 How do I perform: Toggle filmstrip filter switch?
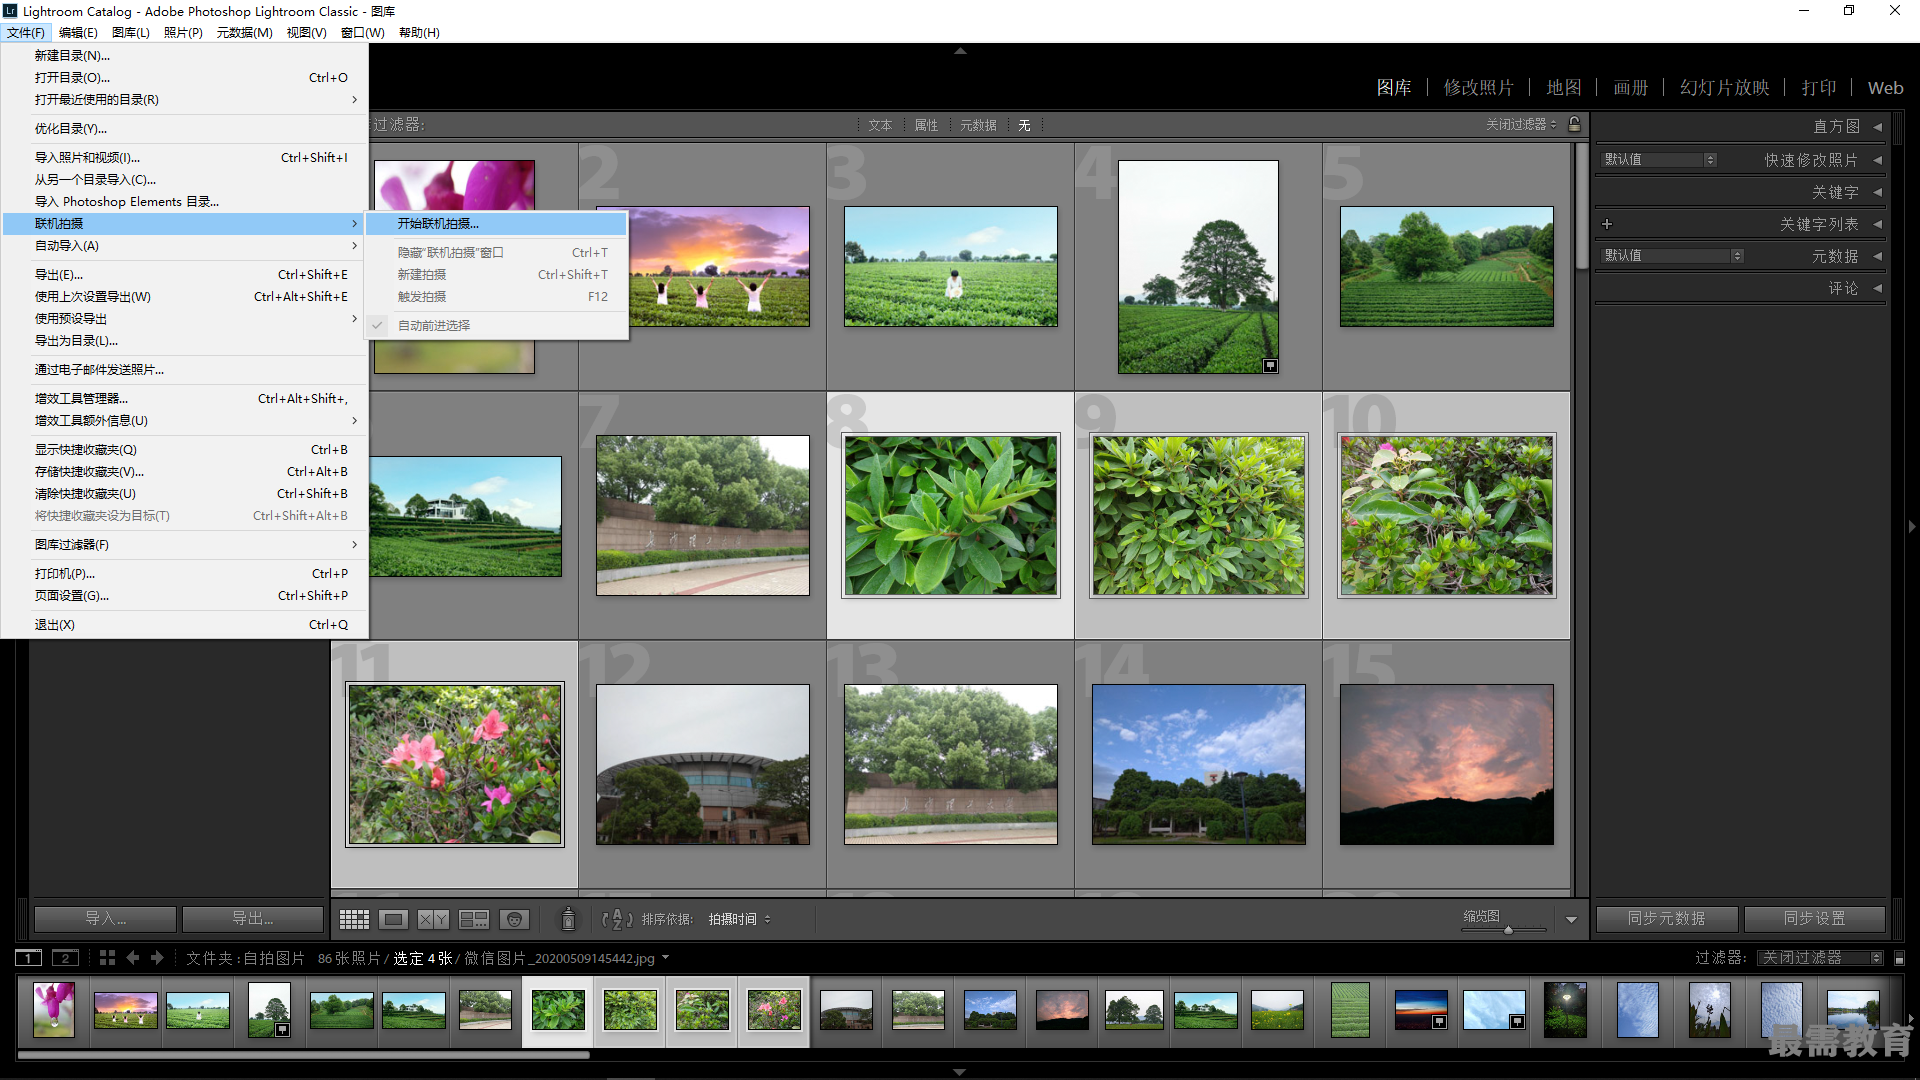click(x=1899, y=958)
